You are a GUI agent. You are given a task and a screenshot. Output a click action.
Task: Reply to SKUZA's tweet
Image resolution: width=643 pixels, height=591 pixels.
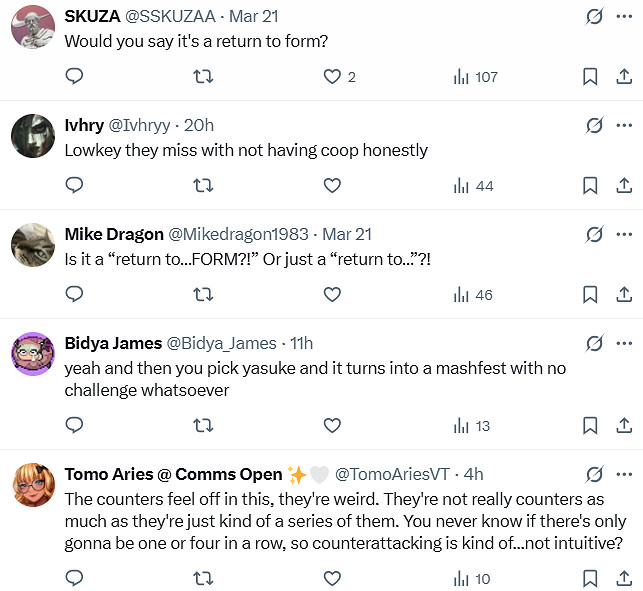[x=74, y=76]
